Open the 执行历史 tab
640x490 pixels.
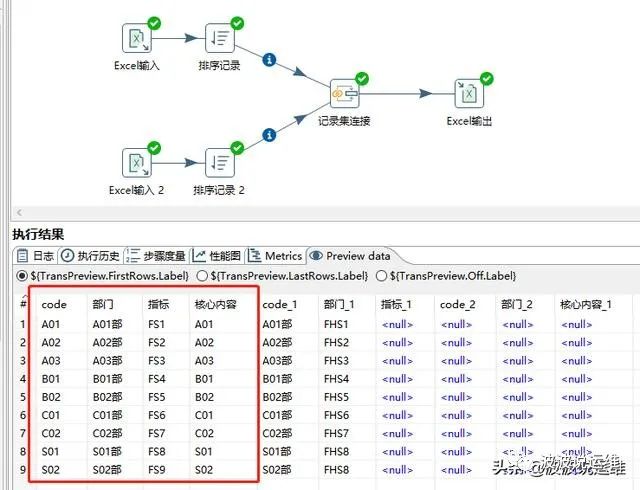click(91, 256)
